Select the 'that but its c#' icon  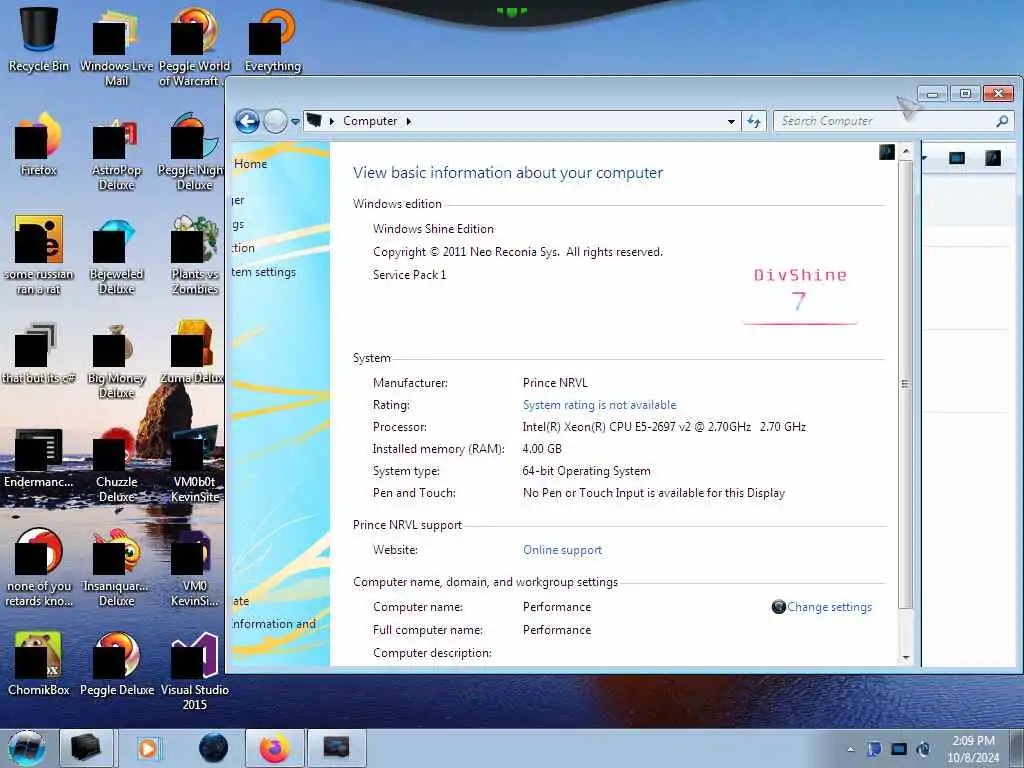[x=39, y=353]
